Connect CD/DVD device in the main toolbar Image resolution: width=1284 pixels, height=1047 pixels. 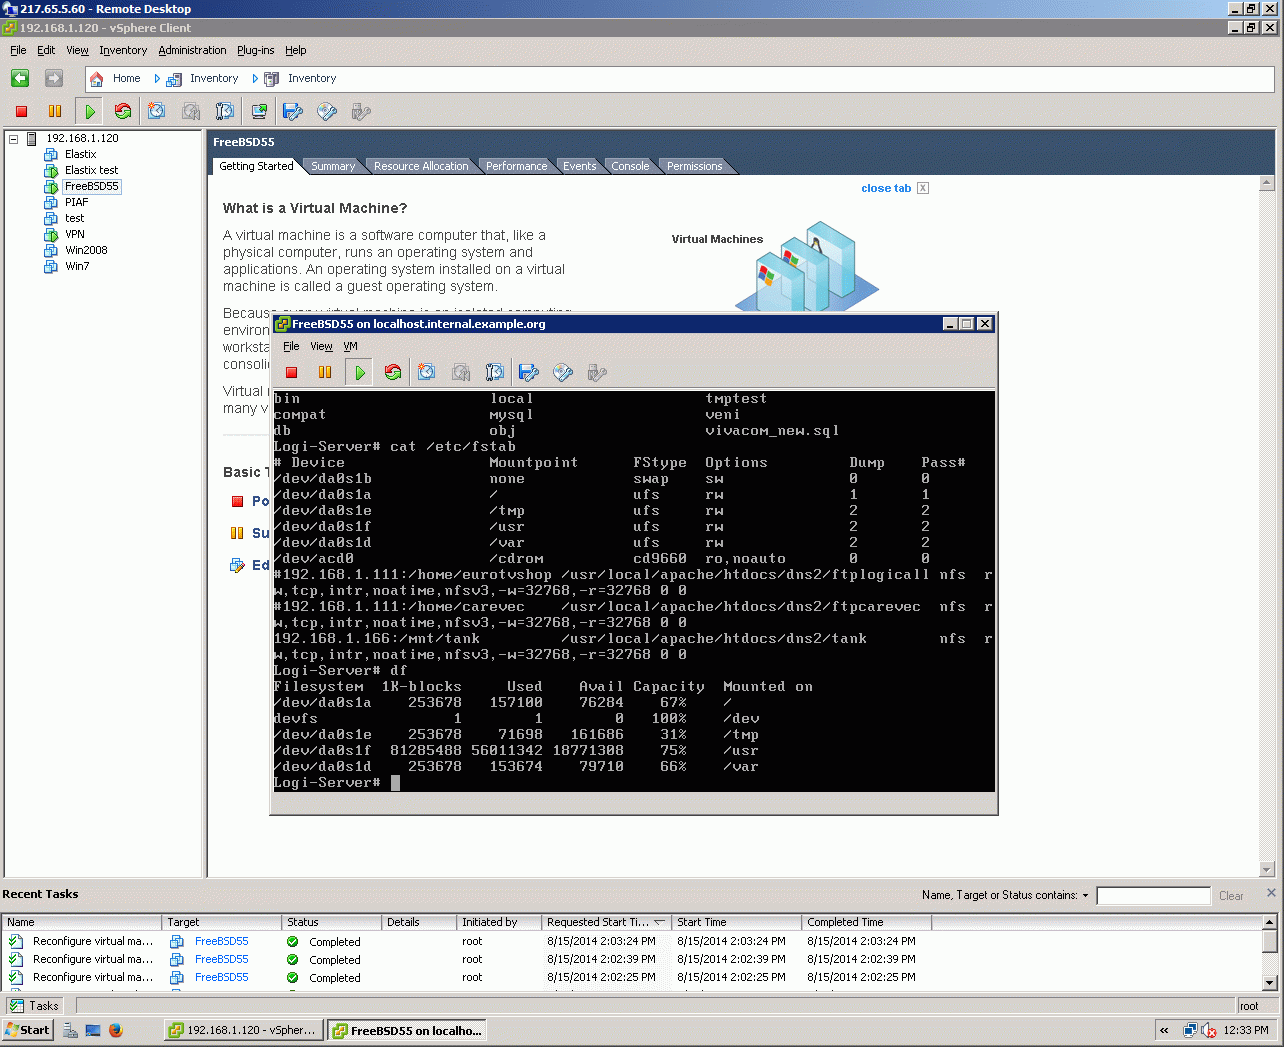pos(327,112)
